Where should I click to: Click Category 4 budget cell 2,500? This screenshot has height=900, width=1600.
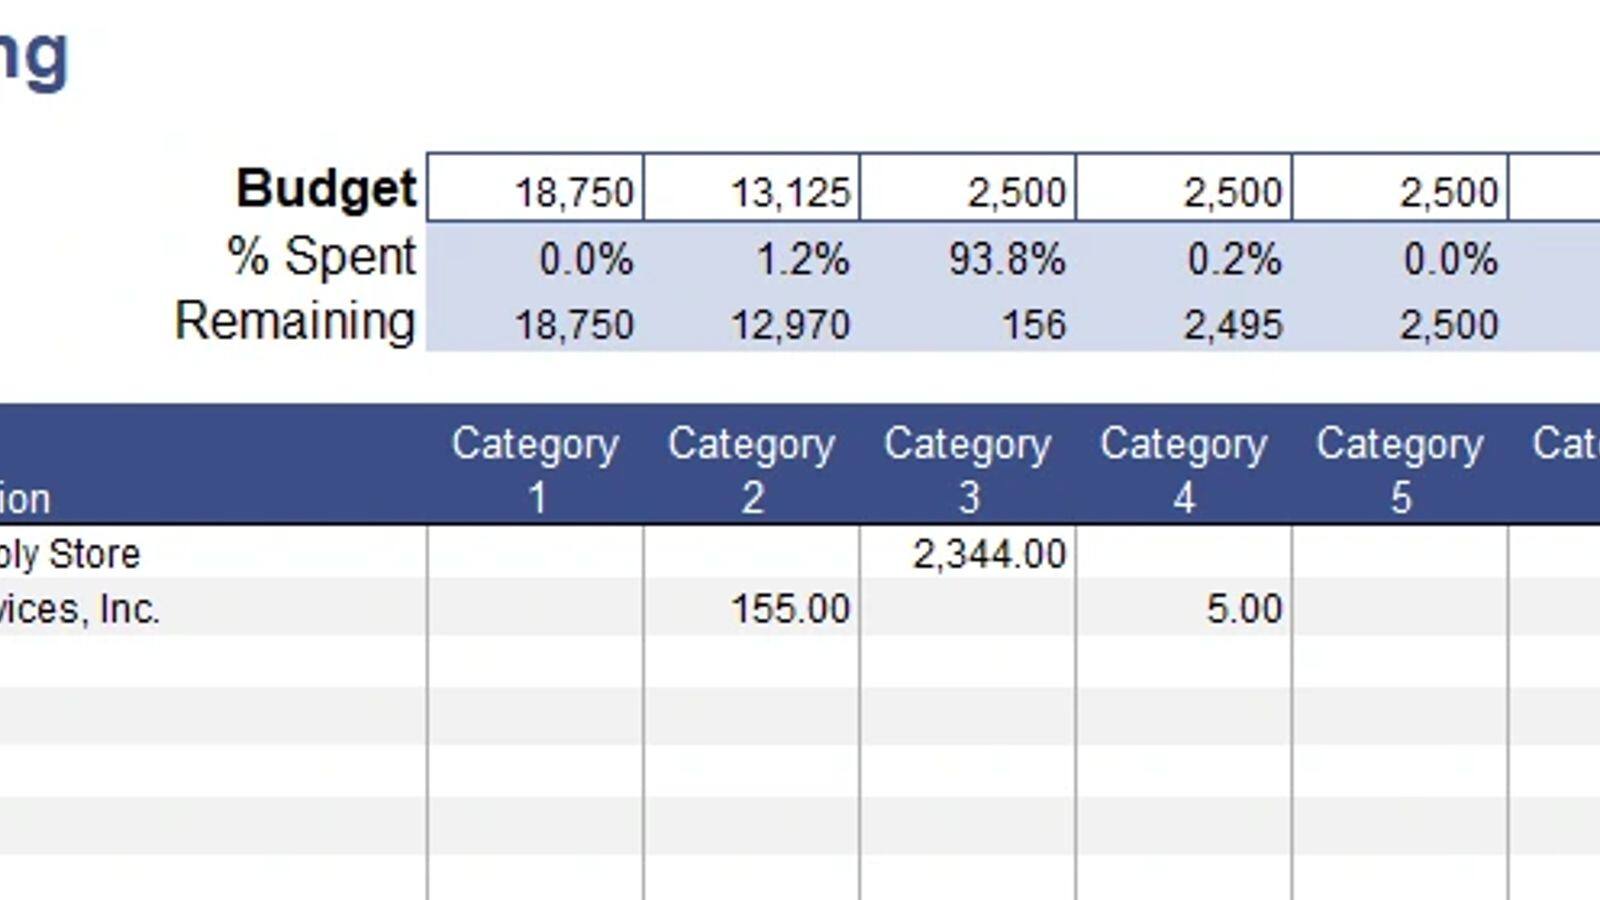click(x=1184, y=188)
